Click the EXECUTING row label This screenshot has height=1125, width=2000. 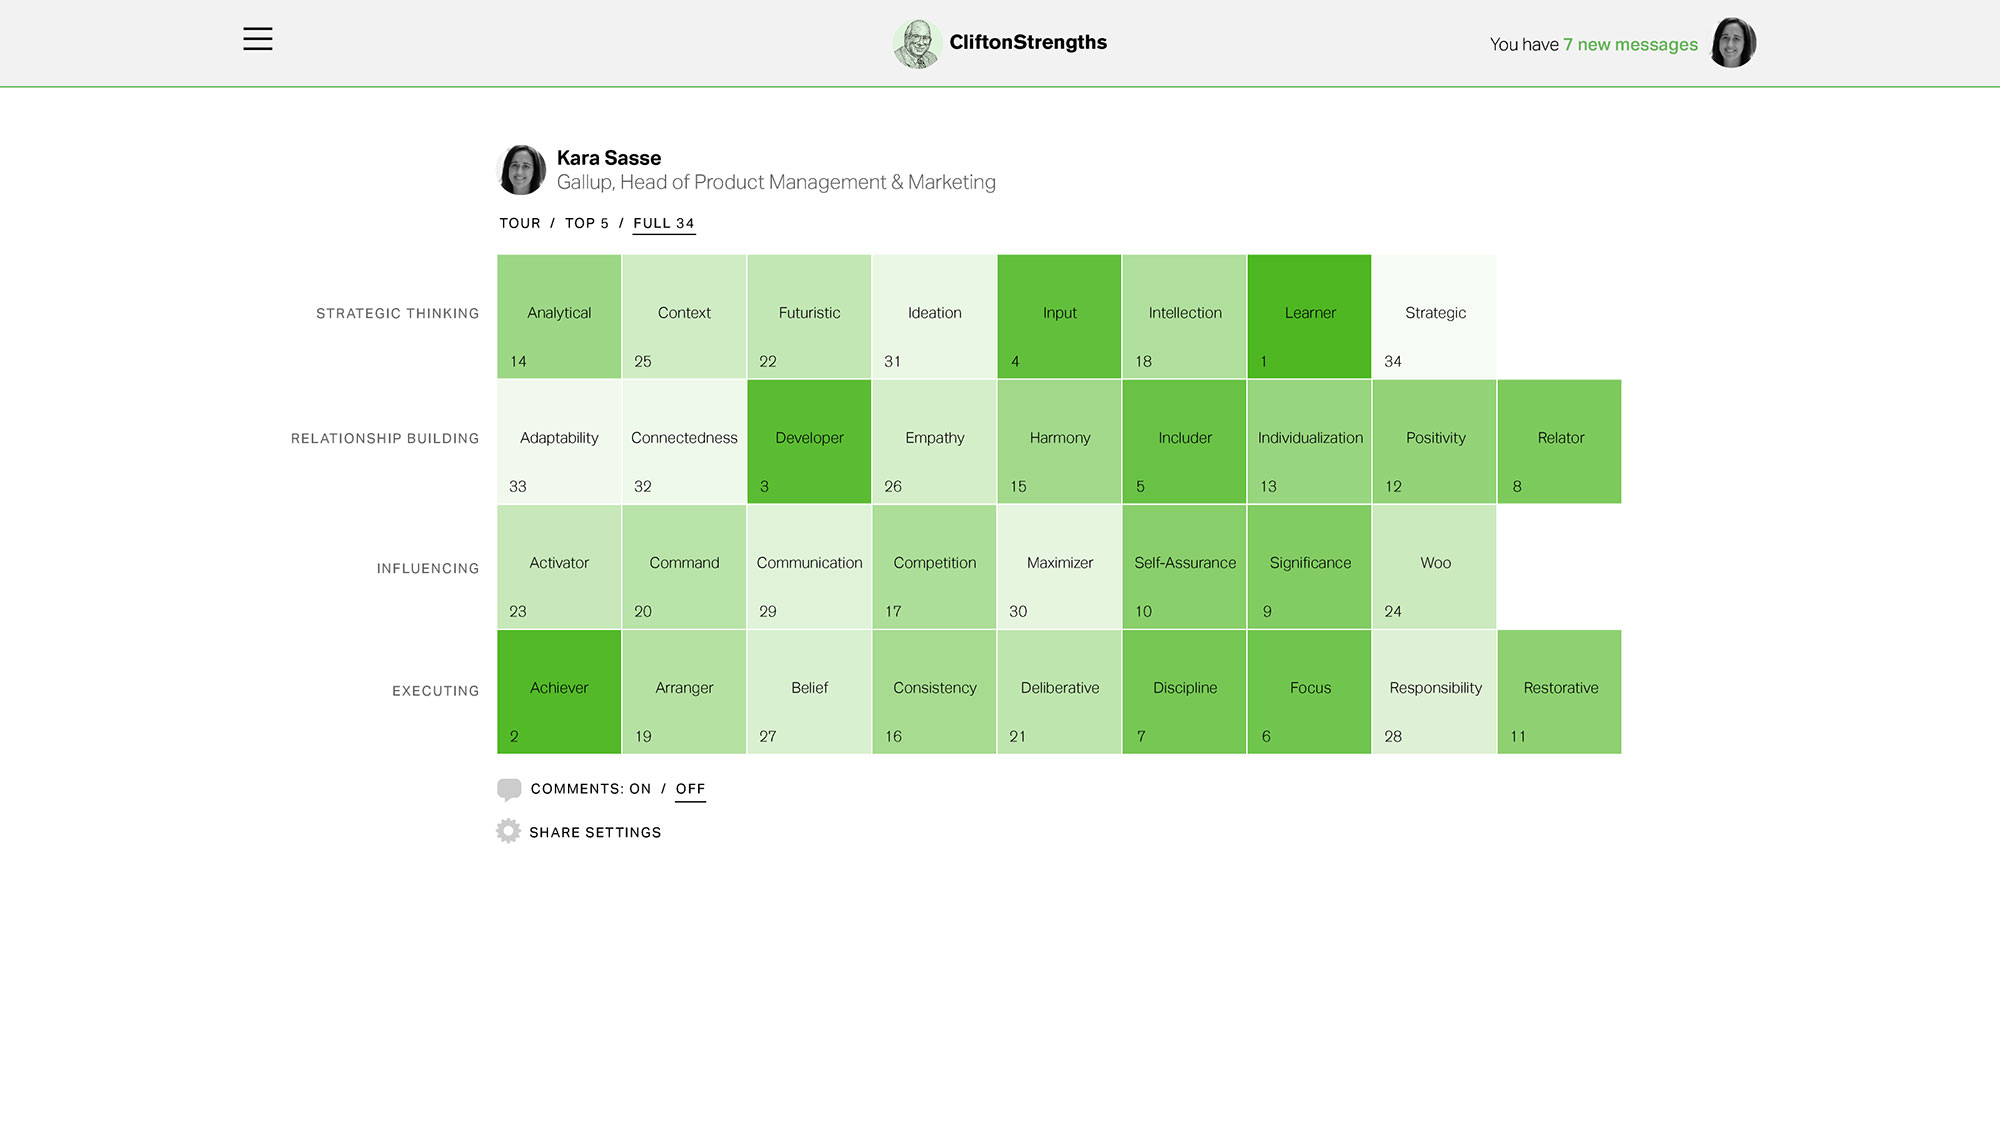436,691
